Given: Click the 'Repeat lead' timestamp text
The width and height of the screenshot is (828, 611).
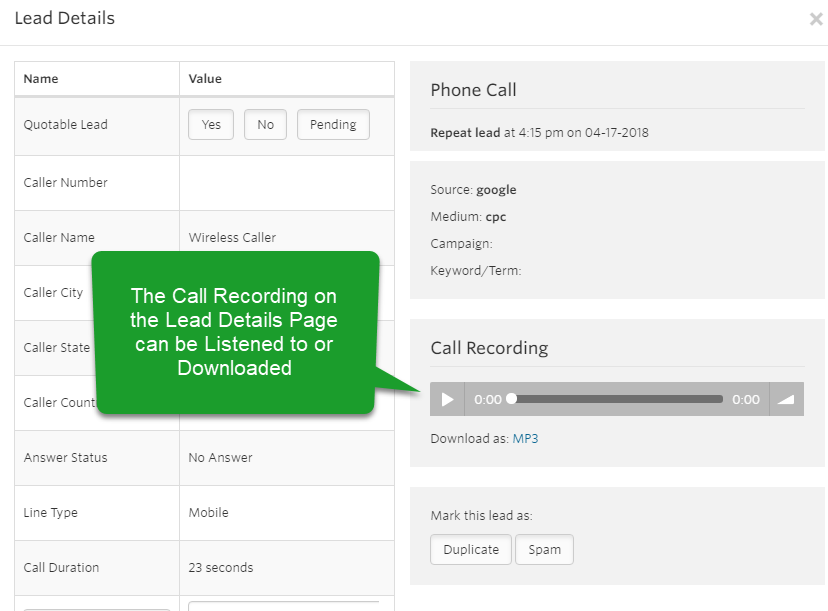Looking at the screenshot, I should coord(540,133).
